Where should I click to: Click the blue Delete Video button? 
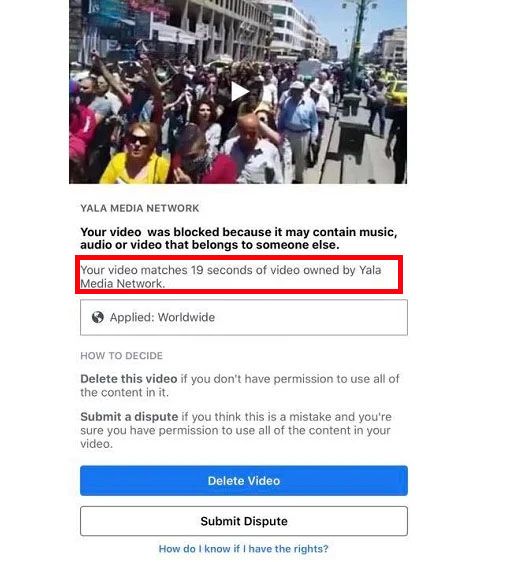coord(244,481)
